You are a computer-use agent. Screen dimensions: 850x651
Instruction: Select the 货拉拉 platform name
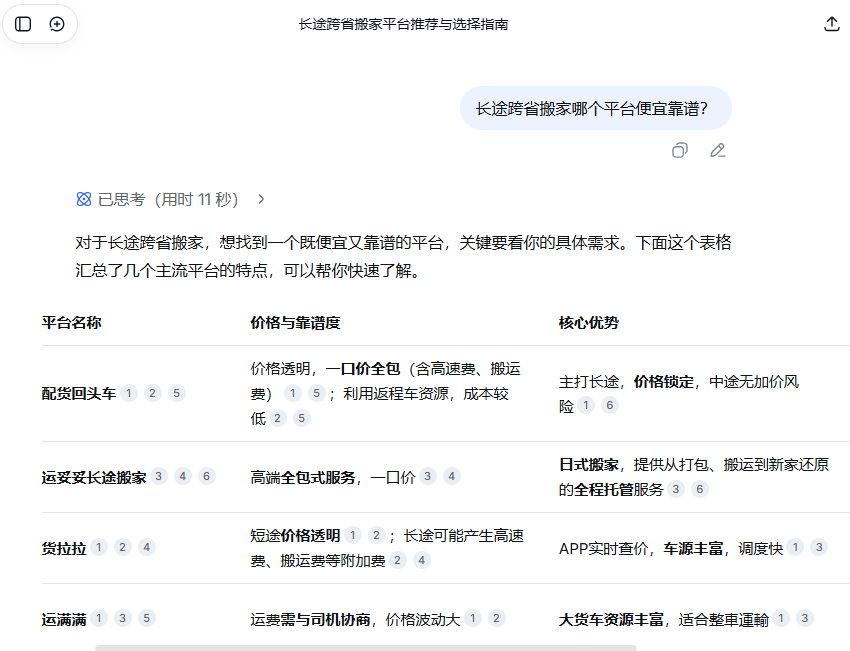(64, 548)
